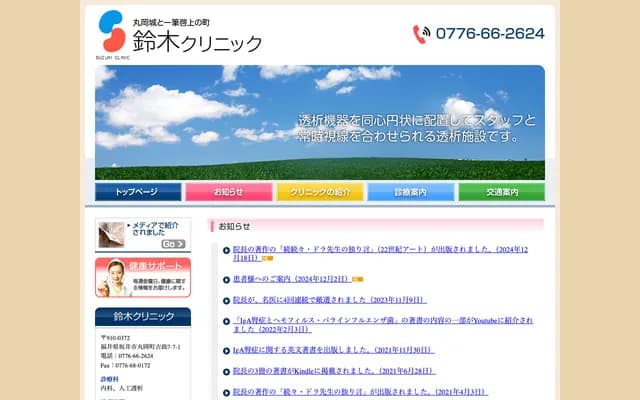Click the new-mark icon after 患者様へのご案内
Image resolution: width=640 pixels, height=400 pixels.
358,280
